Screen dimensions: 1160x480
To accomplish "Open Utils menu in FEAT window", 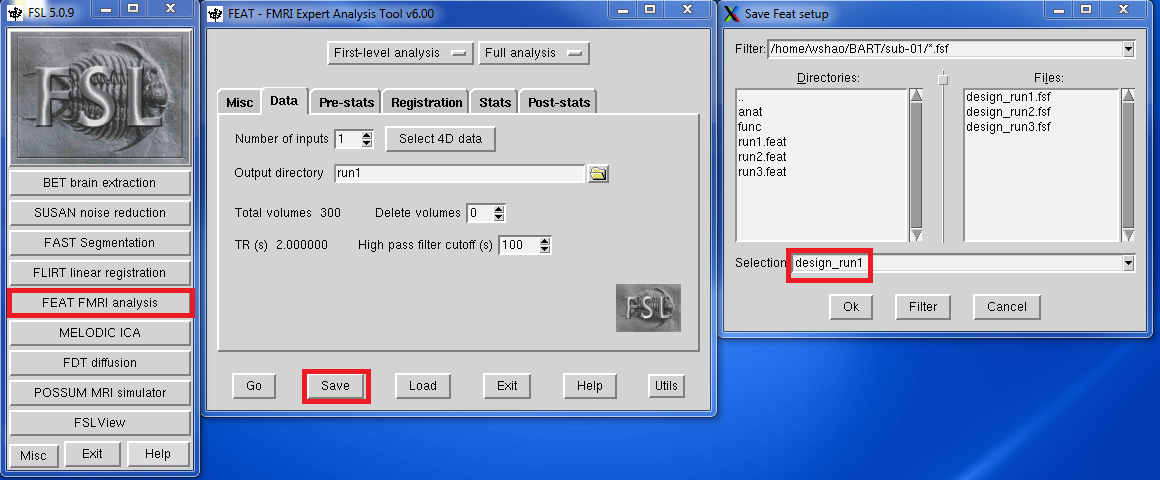I will pyautogui.click(x=666, y=385).
